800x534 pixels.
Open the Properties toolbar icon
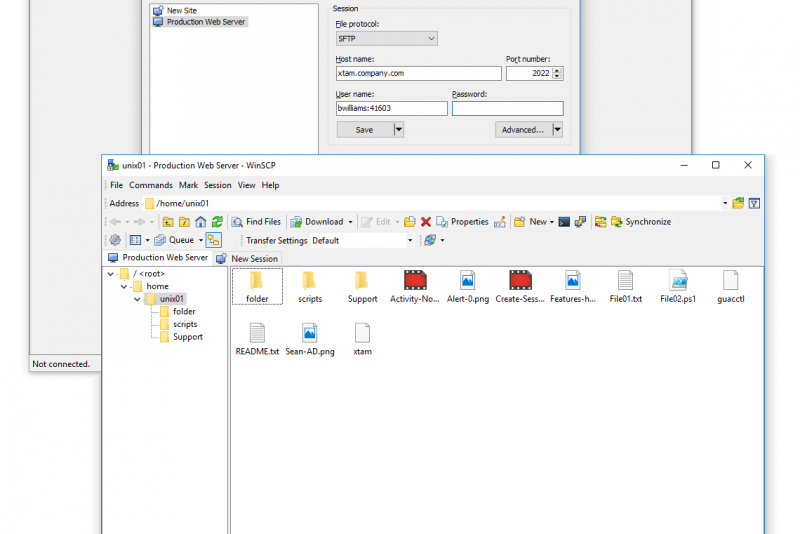462,222
